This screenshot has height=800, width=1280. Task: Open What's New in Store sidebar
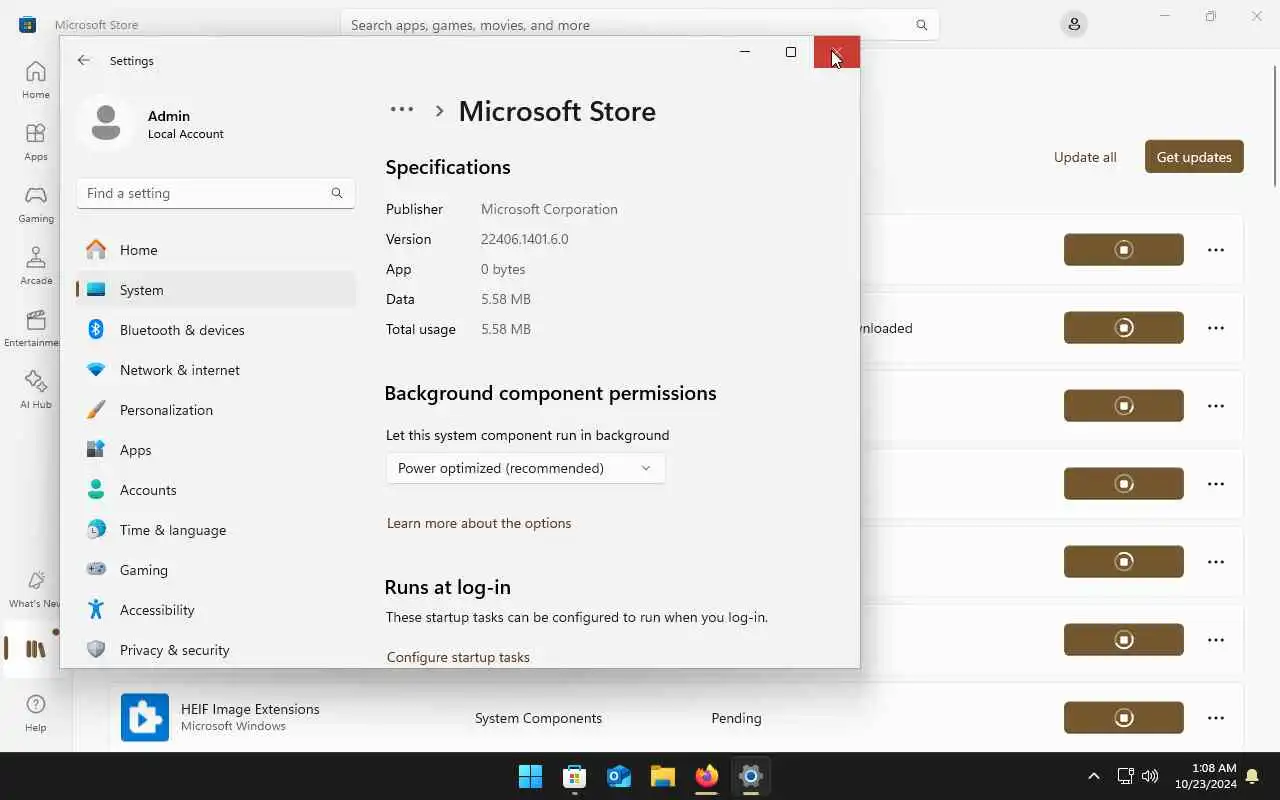[35, 589]
